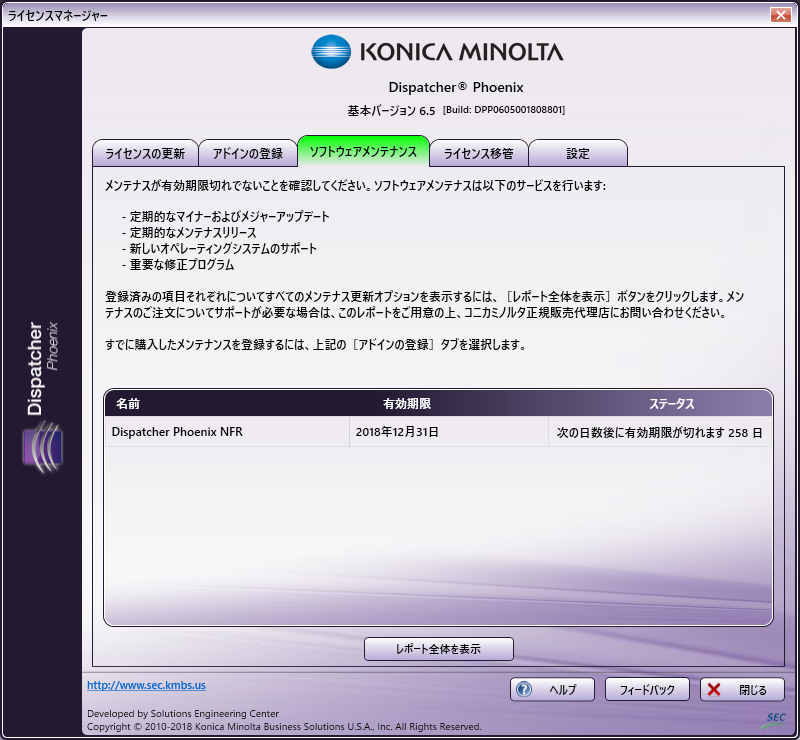Image resolution: width=800 pixels, height=740 pixels.
Task: Click the 定期的なマイナーおよびメジャーアップデート line
Action: point(230,216)
